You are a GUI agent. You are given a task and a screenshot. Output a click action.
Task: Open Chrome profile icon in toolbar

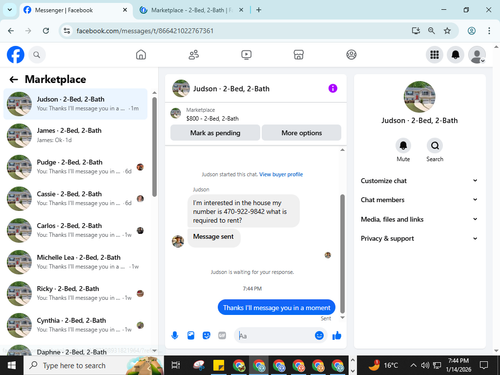pyautogui.click(x=471, y=31)
